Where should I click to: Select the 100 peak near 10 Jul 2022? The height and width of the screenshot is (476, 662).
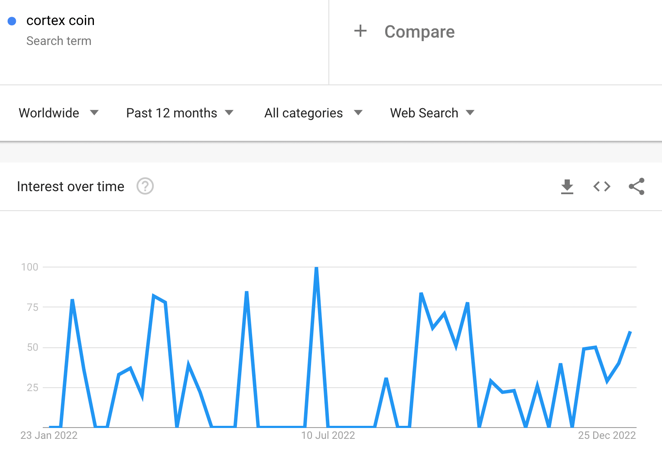tap(316, 267)
